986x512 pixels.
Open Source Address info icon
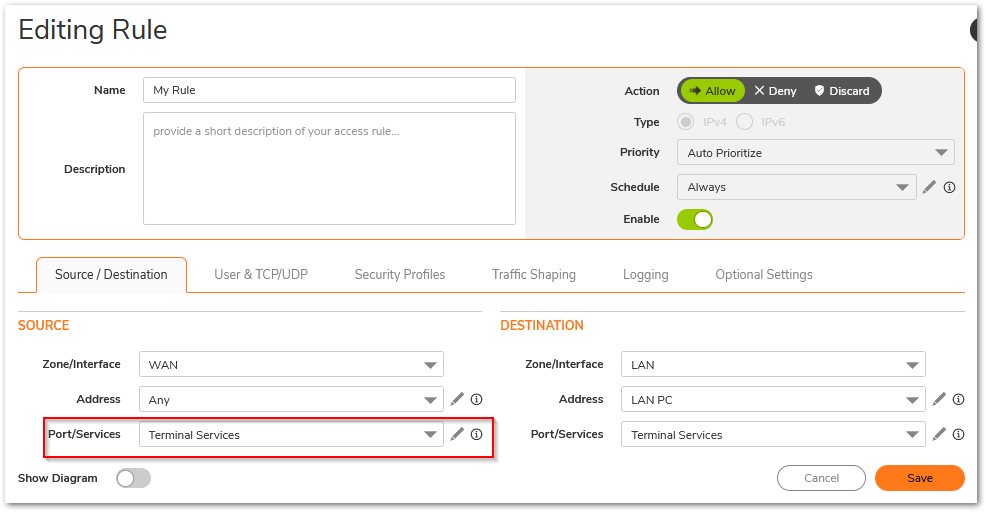pos(477,399)
